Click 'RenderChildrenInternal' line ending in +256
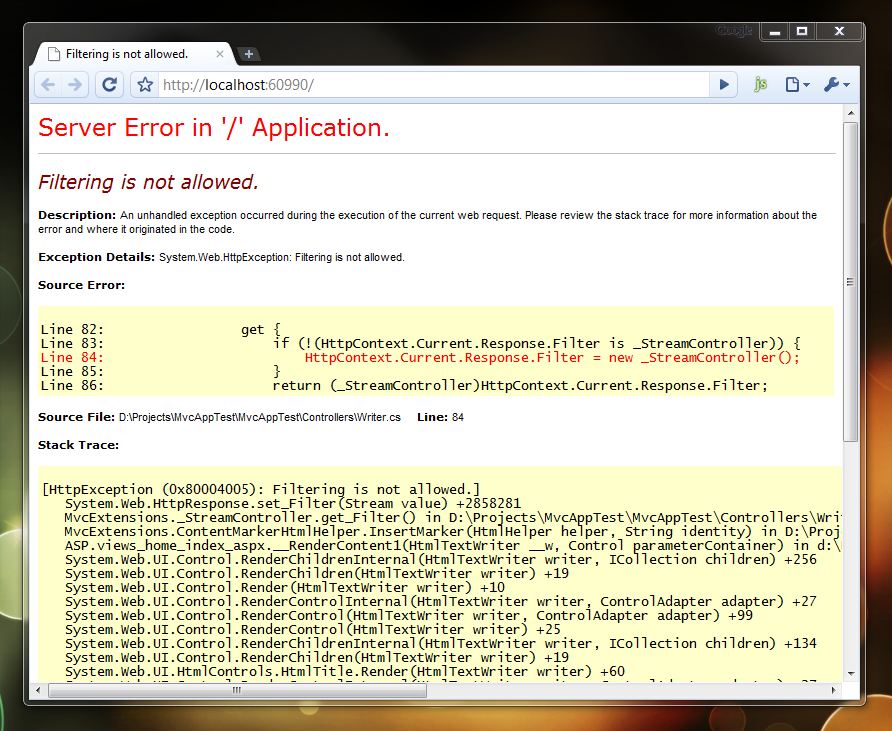 441,560
